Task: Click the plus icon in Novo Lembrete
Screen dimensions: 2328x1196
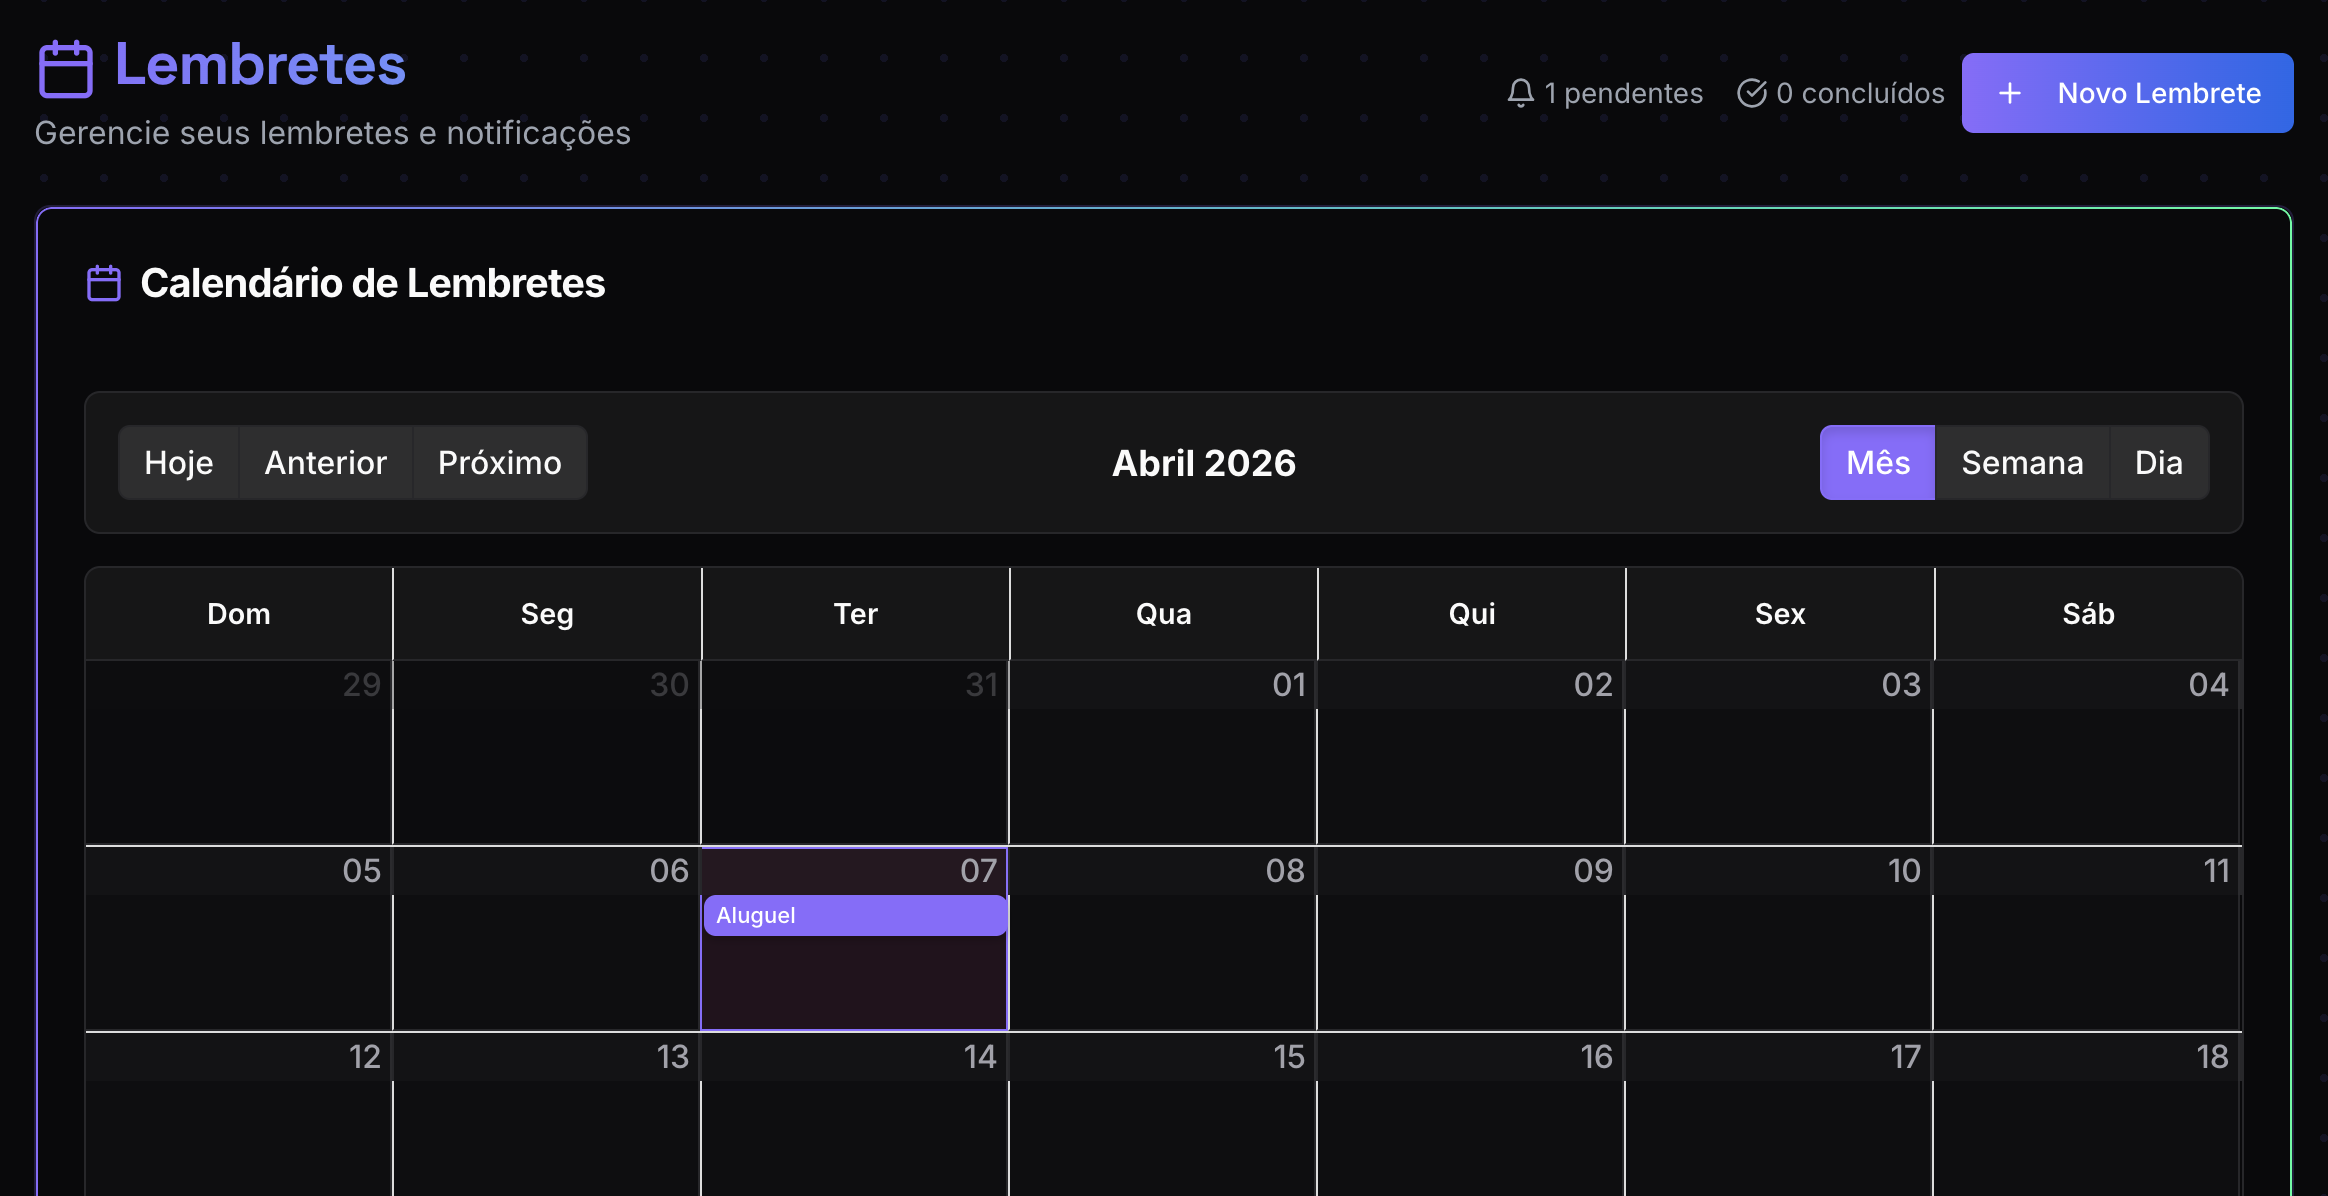Action: coord(2009,93)
